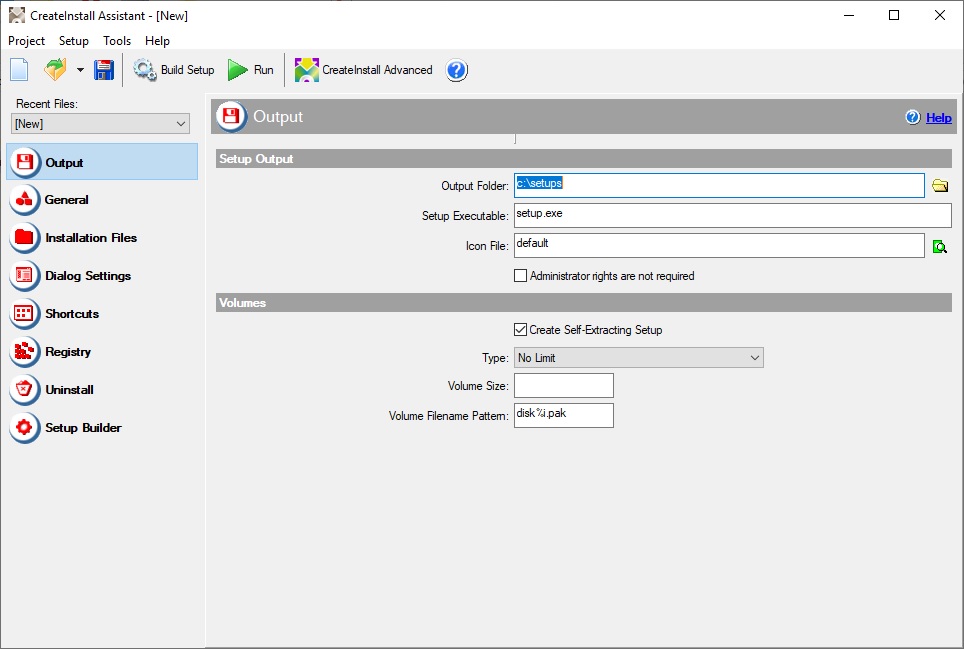The width and height of the screenshot is (964, 649).
Task: Open the Registry section icon
Action: [25, 352]
